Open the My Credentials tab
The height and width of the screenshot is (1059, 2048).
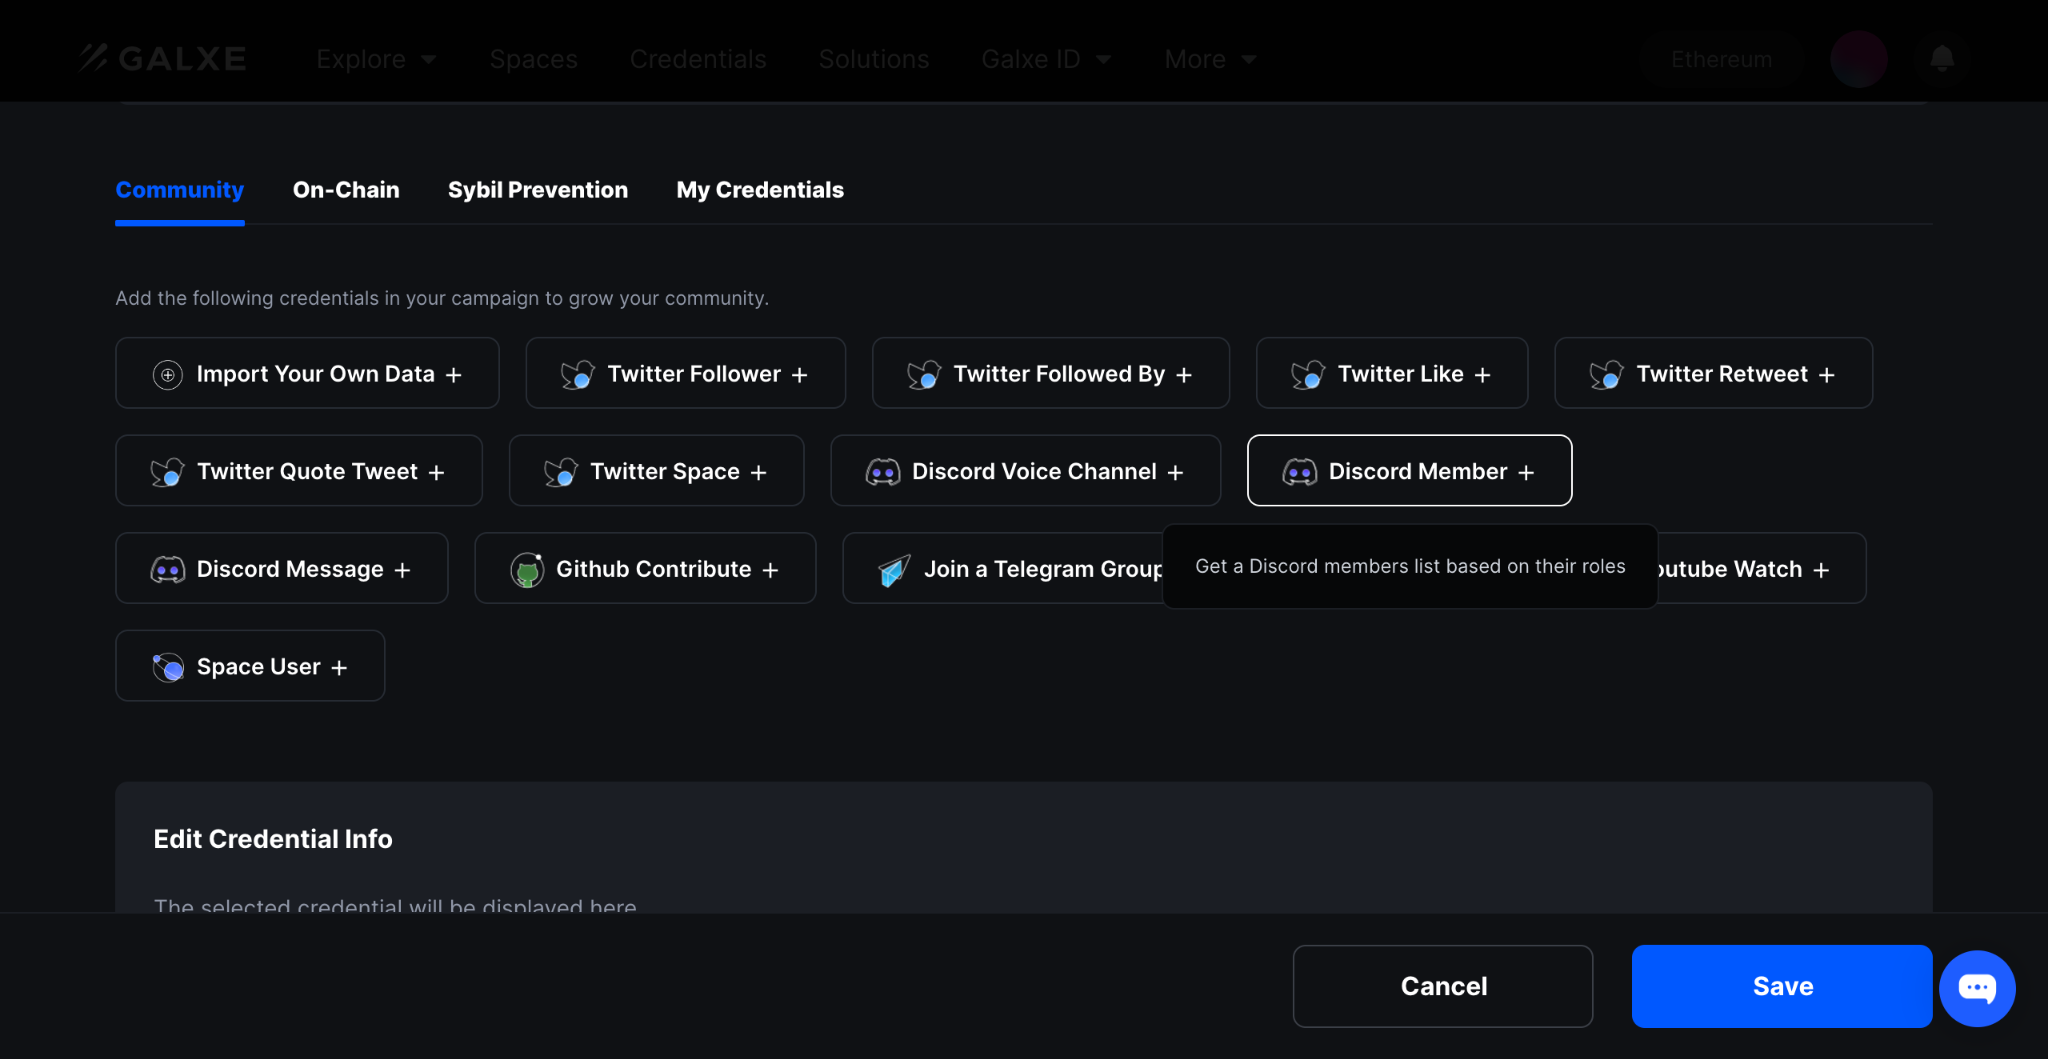(760, 190)
